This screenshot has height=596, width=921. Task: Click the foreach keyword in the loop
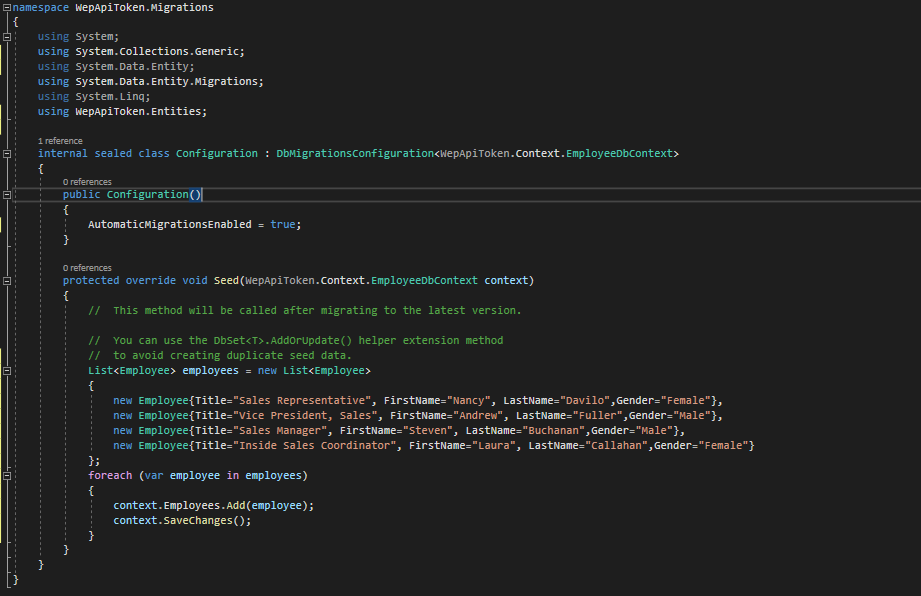coord(110,474)
